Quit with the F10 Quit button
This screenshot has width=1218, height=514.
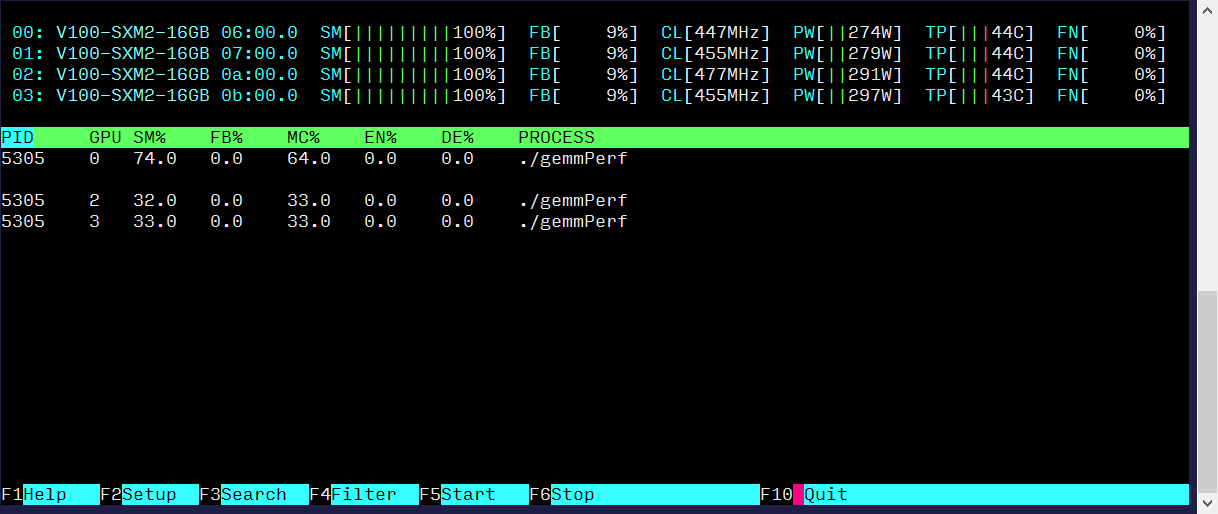click(x=974, y=494)
